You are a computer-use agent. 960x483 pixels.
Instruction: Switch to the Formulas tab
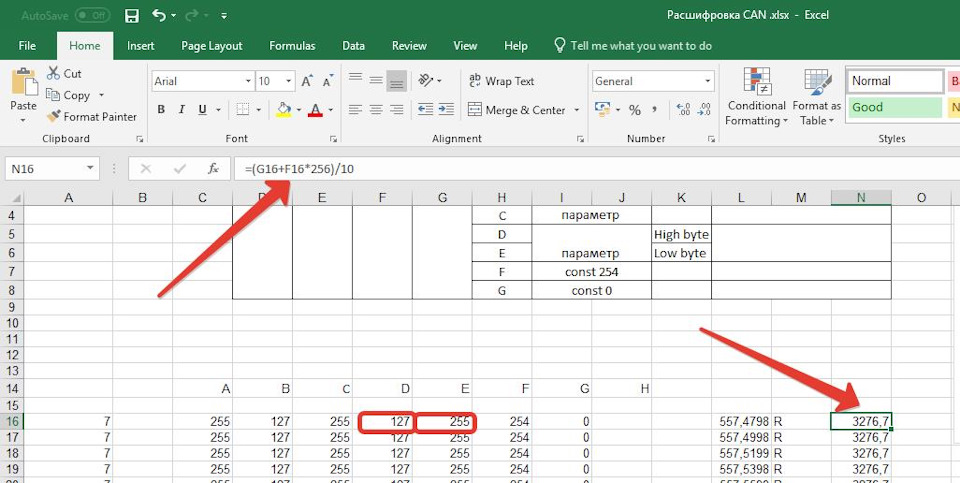[292, 46]
